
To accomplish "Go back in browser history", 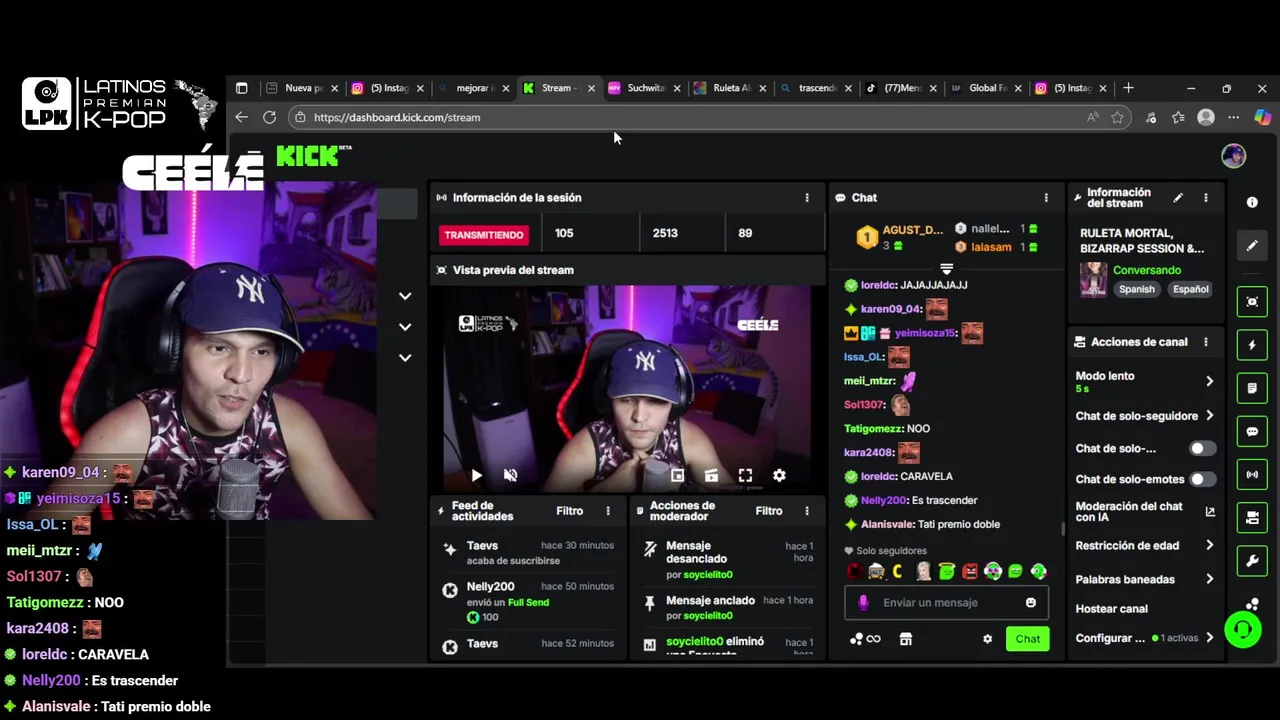I will (241, 117).
